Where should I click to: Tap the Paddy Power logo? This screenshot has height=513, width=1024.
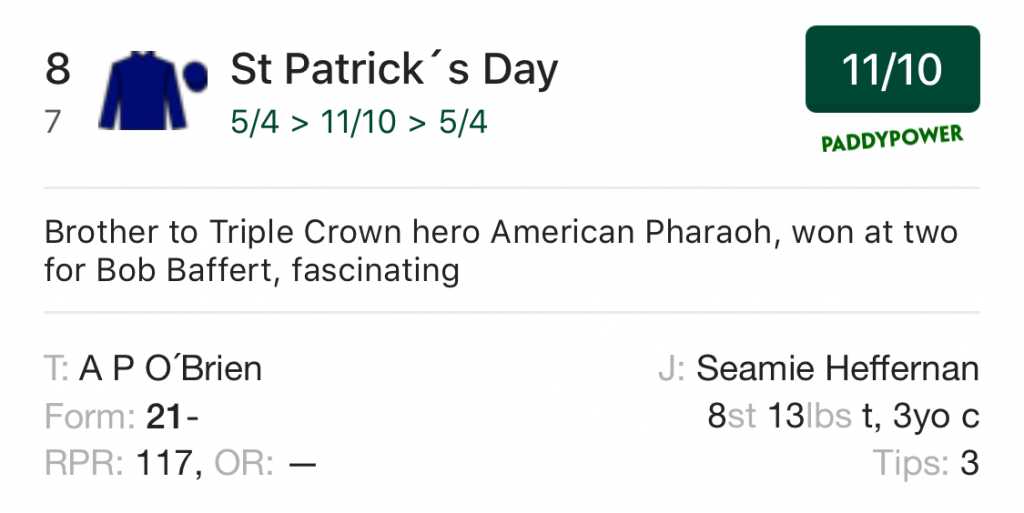pos(892,139)
